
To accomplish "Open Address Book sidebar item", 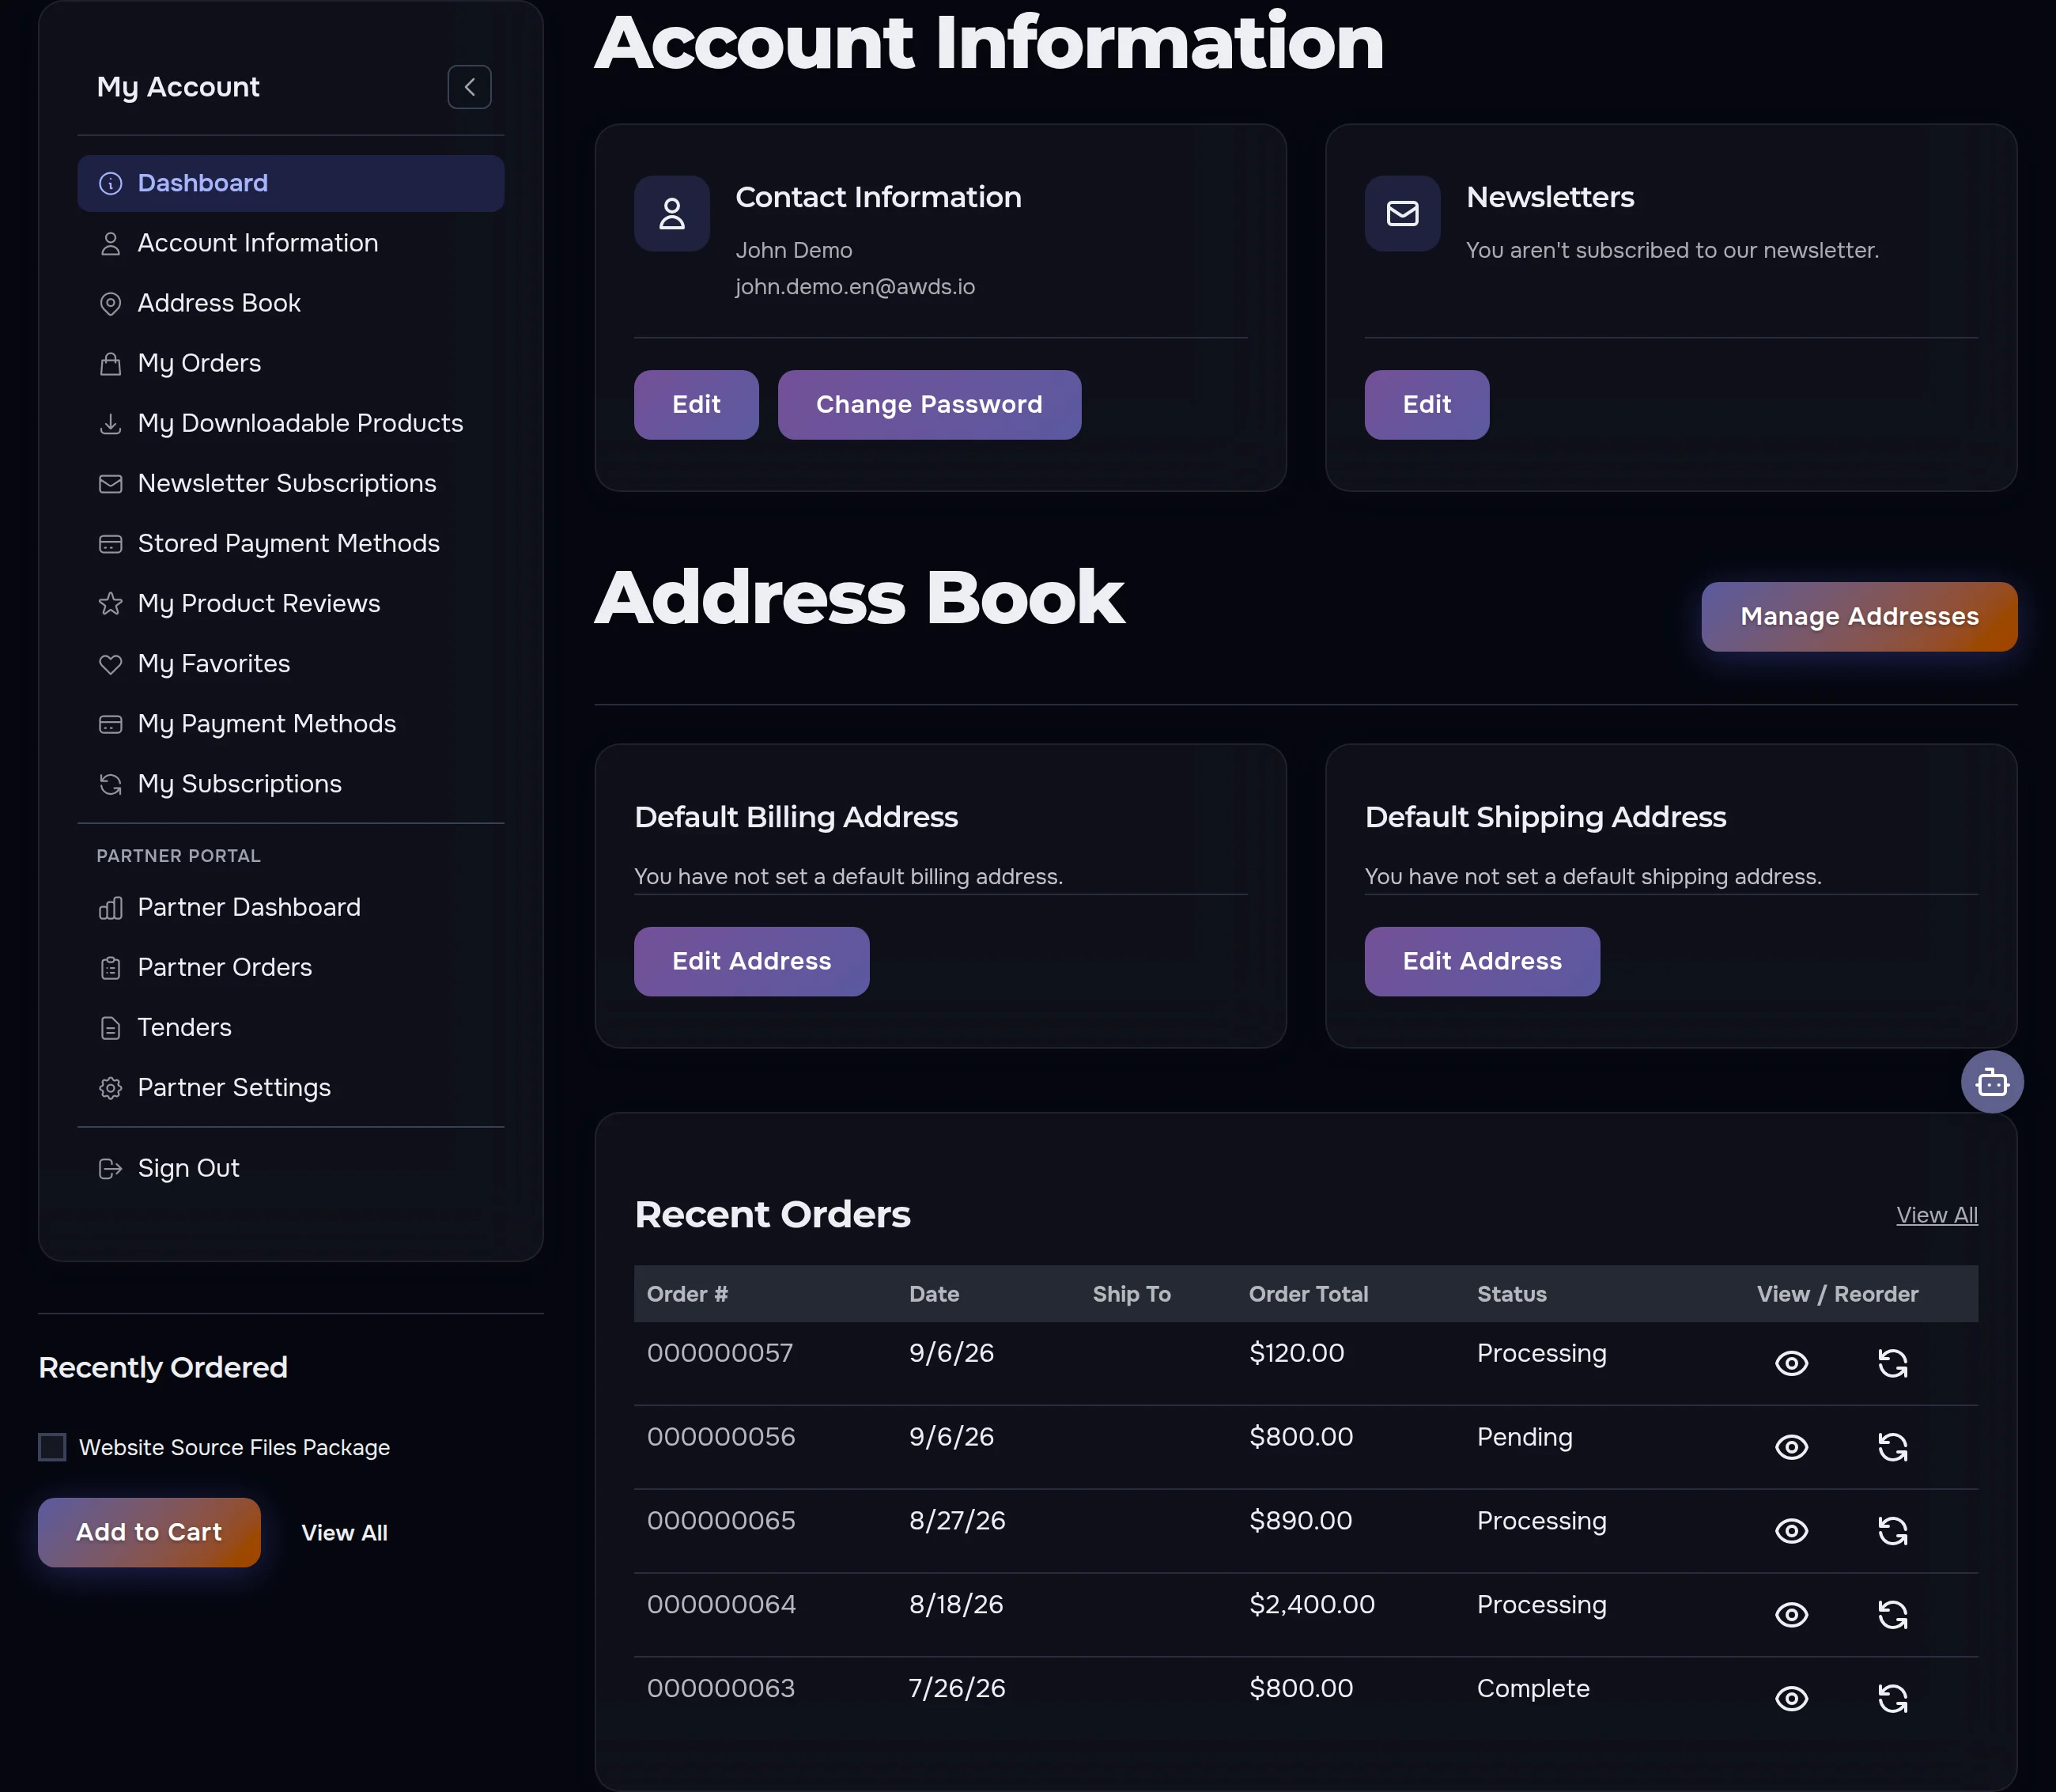I will pyautogui.click(x=290, y=303).
